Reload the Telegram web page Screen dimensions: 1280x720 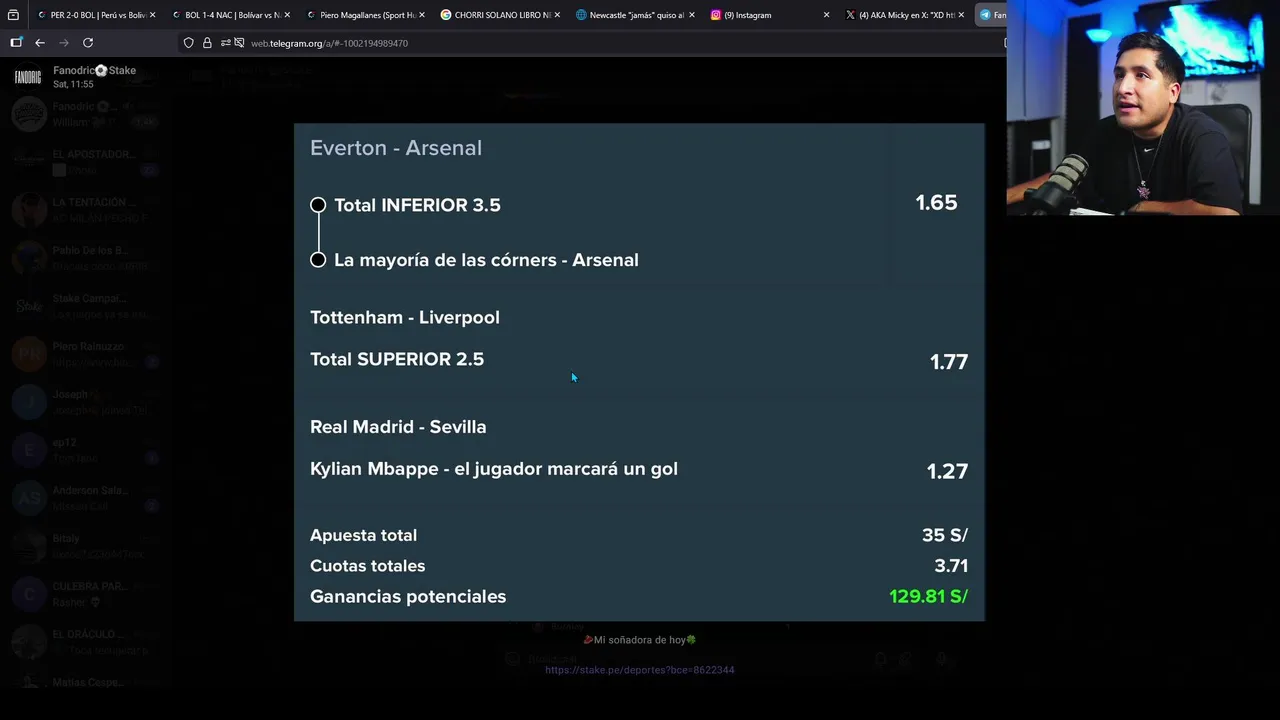click(88, 43)
